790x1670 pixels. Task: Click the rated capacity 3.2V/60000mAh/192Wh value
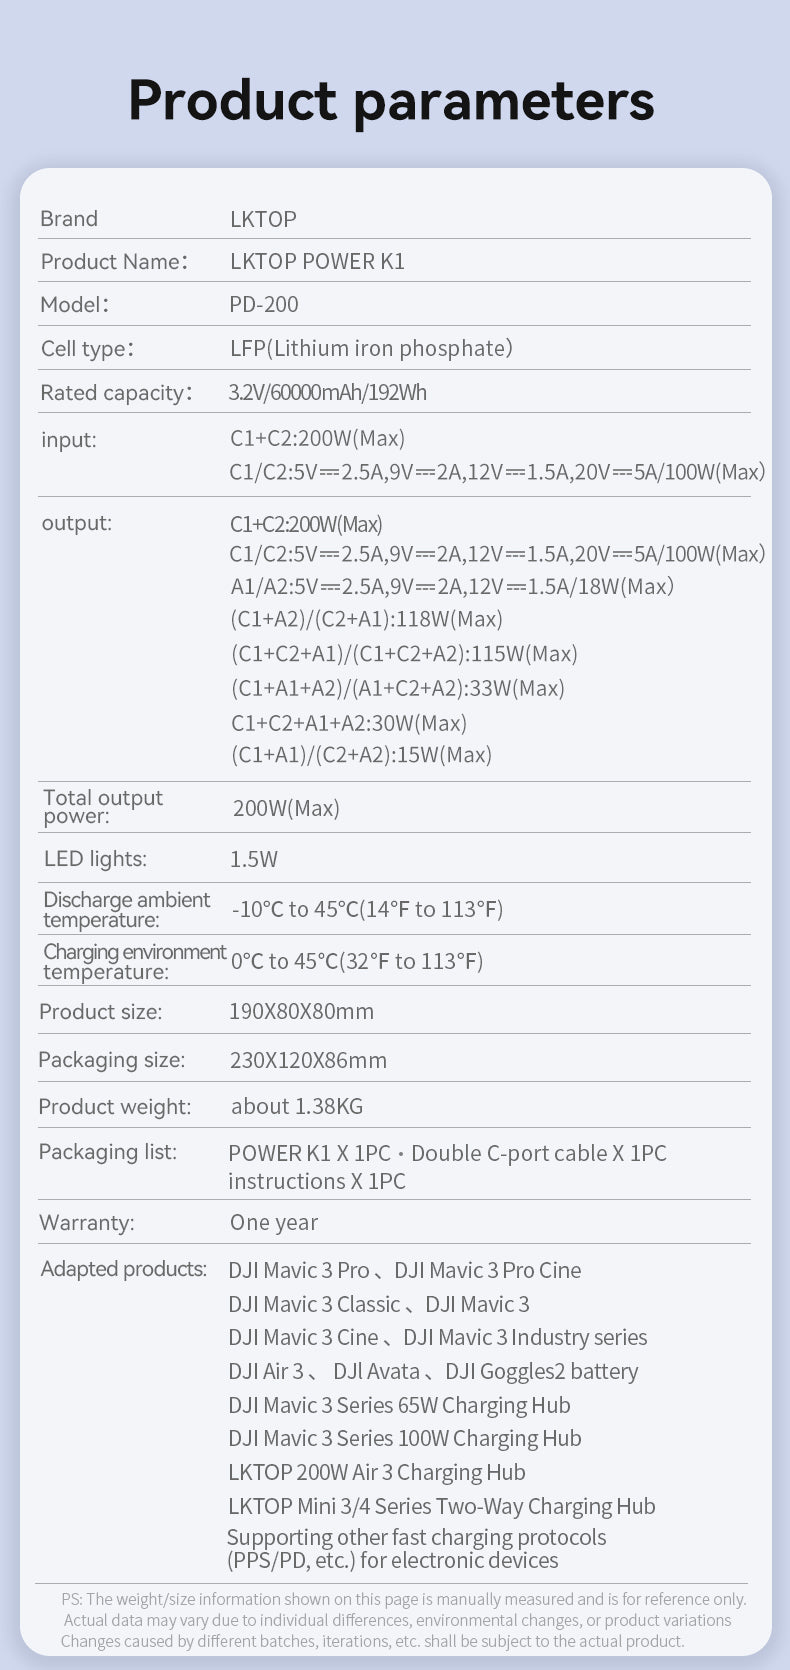327,392
